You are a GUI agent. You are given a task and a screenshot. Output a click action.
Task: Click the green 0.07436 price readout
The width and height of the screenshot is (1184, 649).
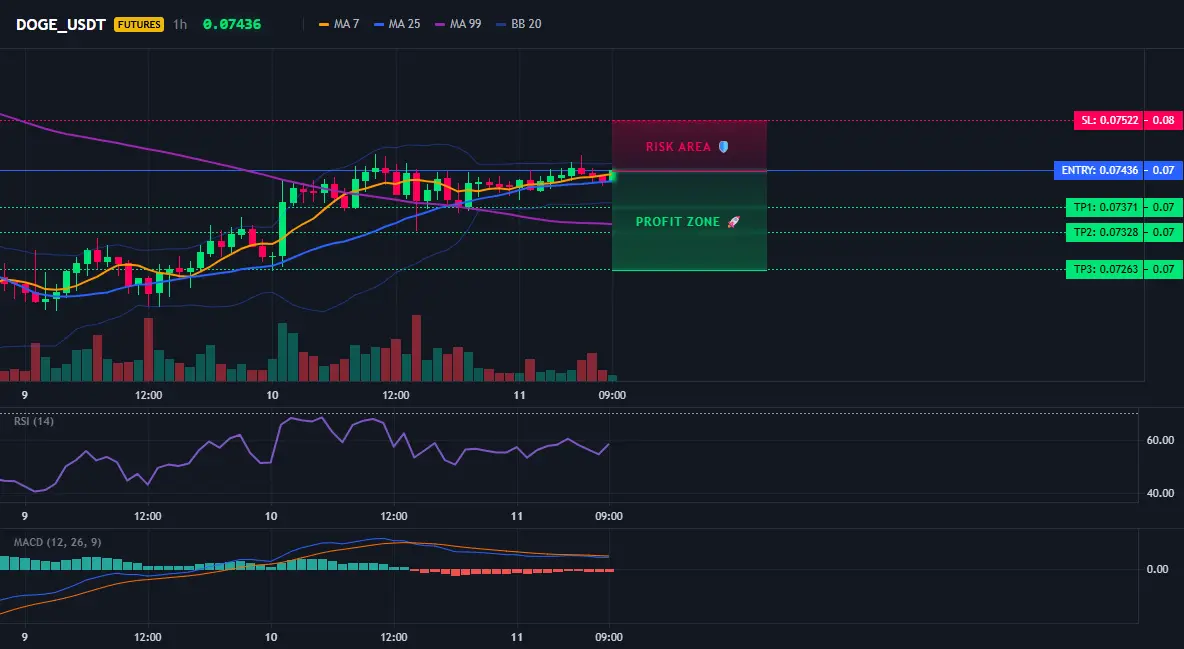(x=232, y=24)
